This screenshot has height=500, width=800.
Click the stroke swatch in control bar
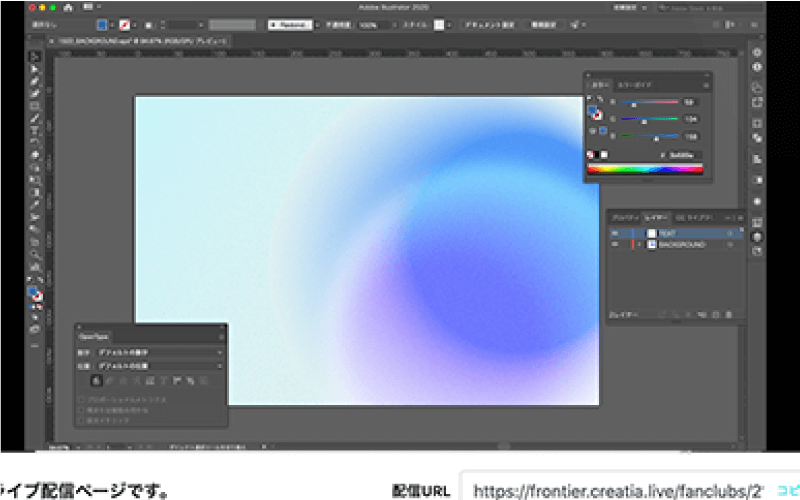(x=124, y=24)
